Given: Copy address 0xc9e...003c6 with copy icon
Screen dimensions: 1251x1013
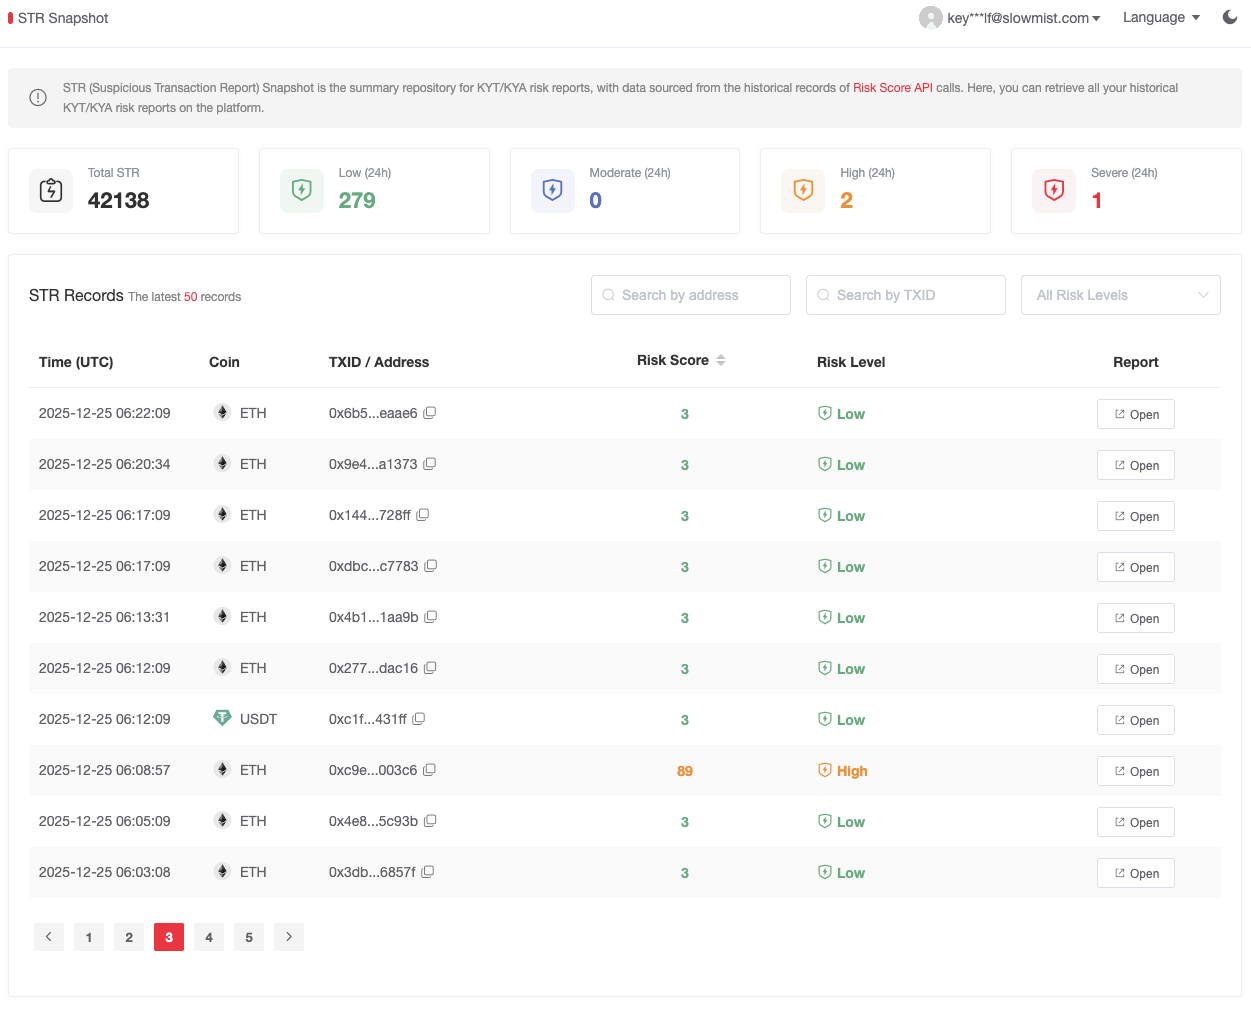Looking at the screenshot, I should pos(430,770).
